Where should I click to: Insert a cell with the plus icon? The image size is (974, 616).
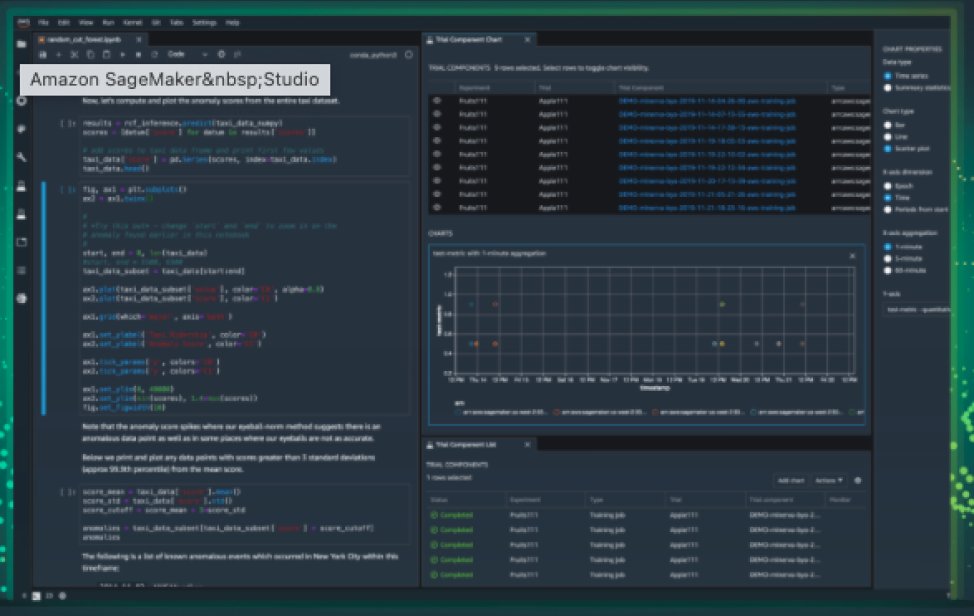59,55
